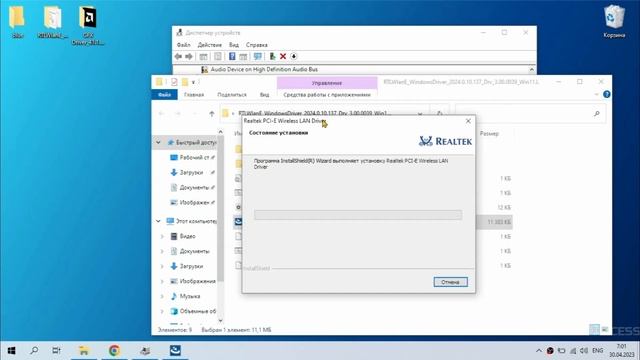This screenshot has height=360, width=640.
Task: Switch Explorer to details view icon
Action: [594, 329]
